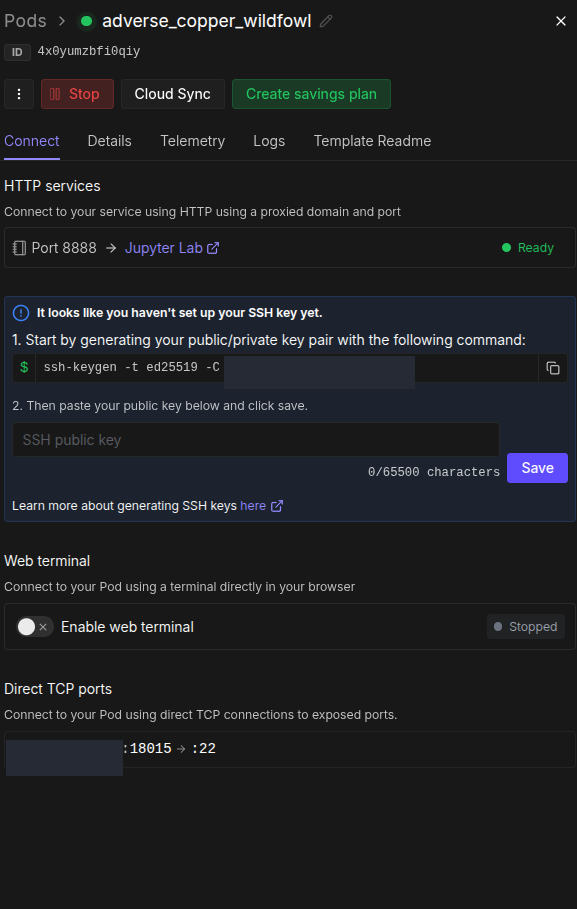Click the ID badge label

pyautogui.click(x=17, y=52)
